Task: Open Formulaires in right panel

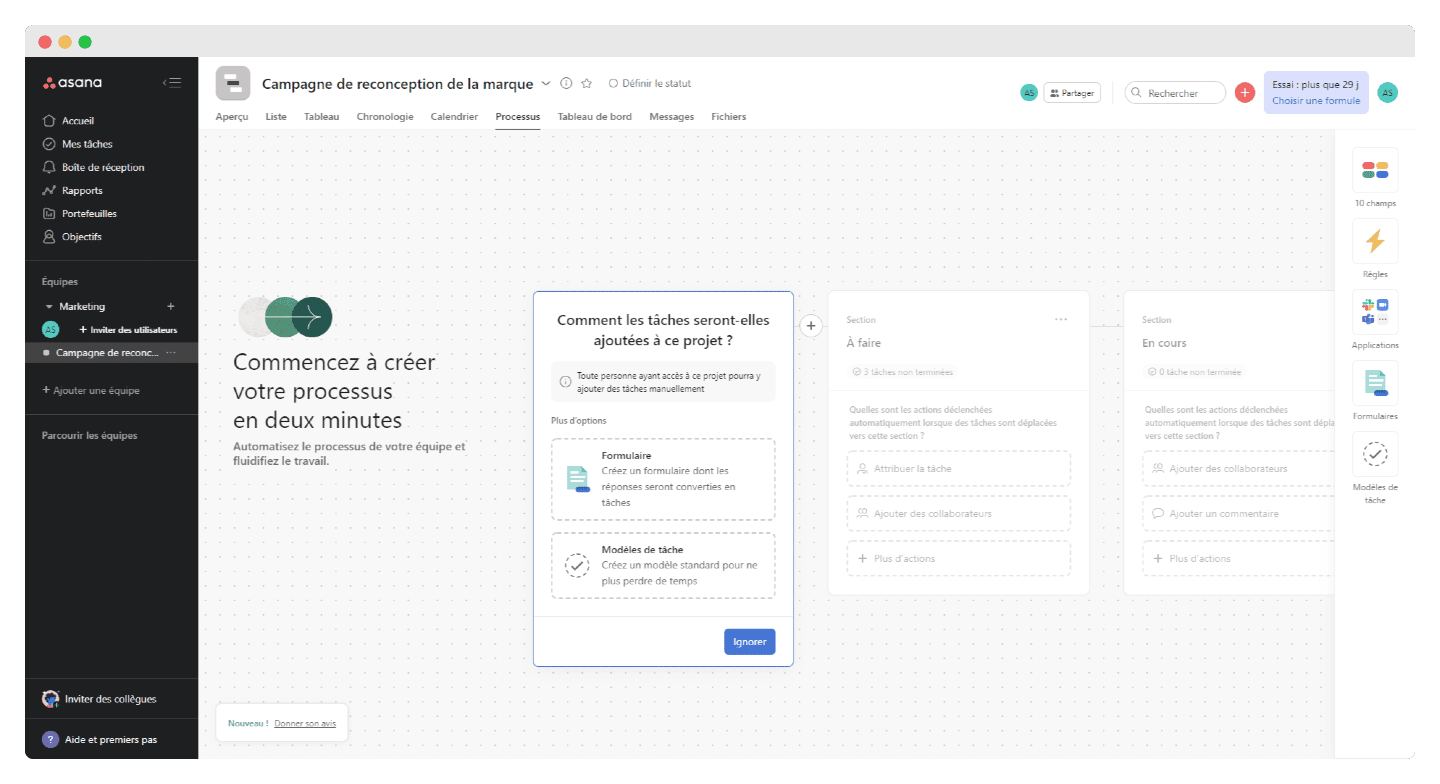Action: 1375,383
